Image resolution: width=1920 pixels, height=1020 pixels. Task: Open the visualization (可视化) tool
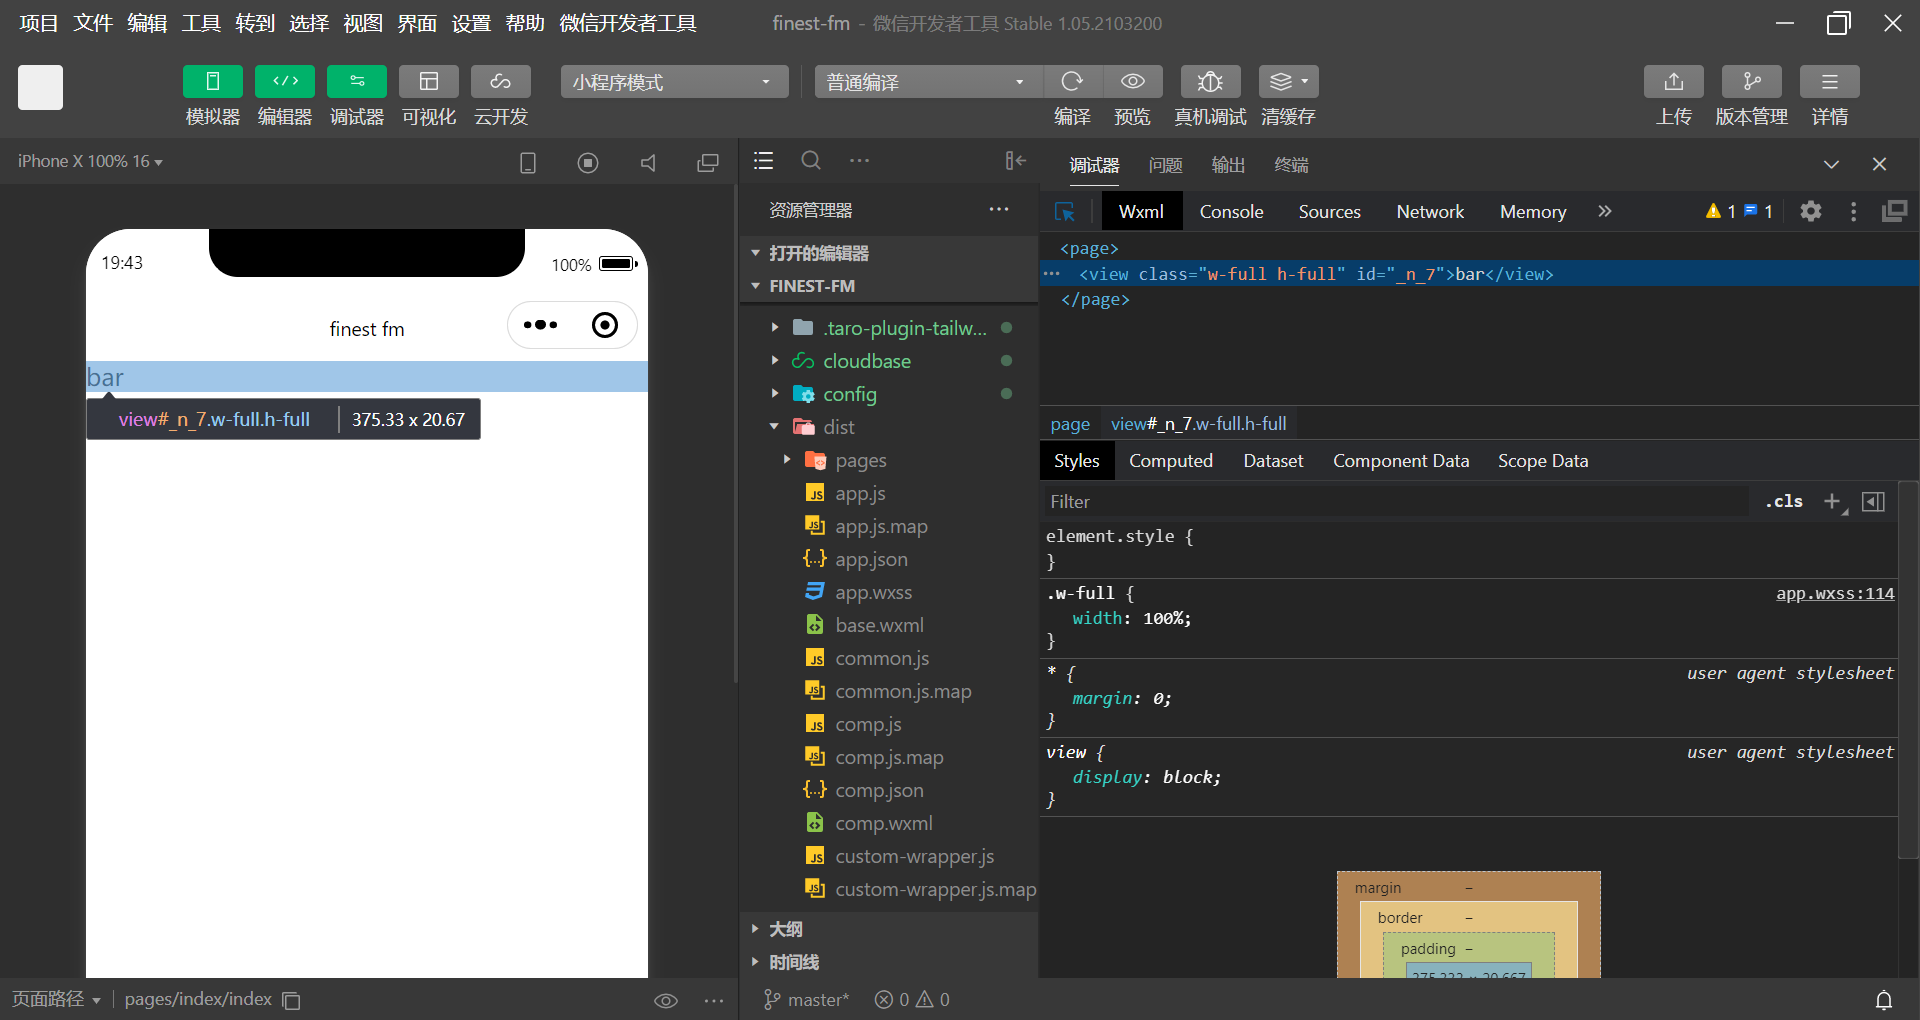[429, 82]
